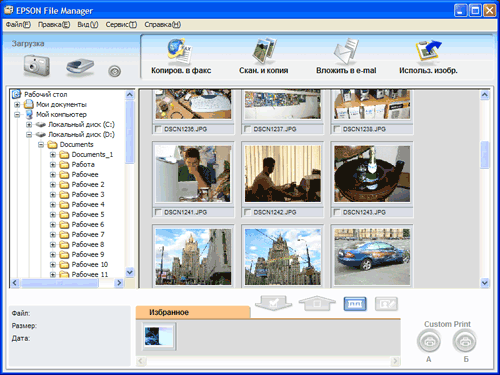The image size is (500, 375).
Task: Click favorites strip scroll-left arrow
Action: point(141,361)
